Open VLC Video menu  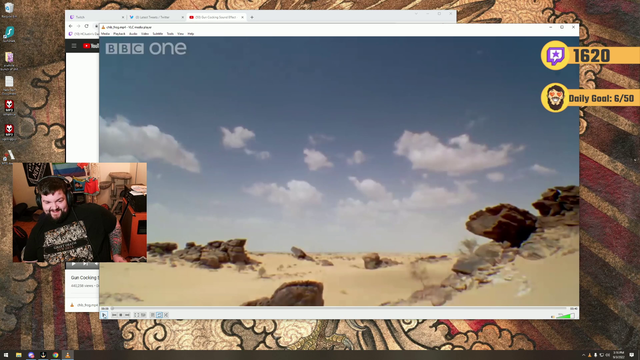145,33
